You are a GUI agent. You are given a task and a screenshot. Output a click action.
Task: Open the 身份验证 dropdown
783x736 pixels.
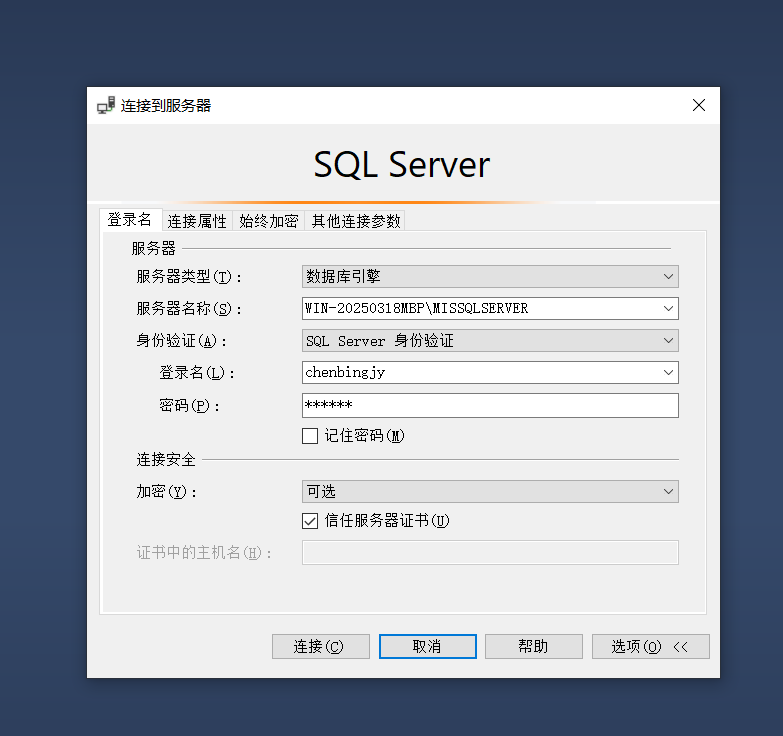pyautogui.click(x=490, y=341)
